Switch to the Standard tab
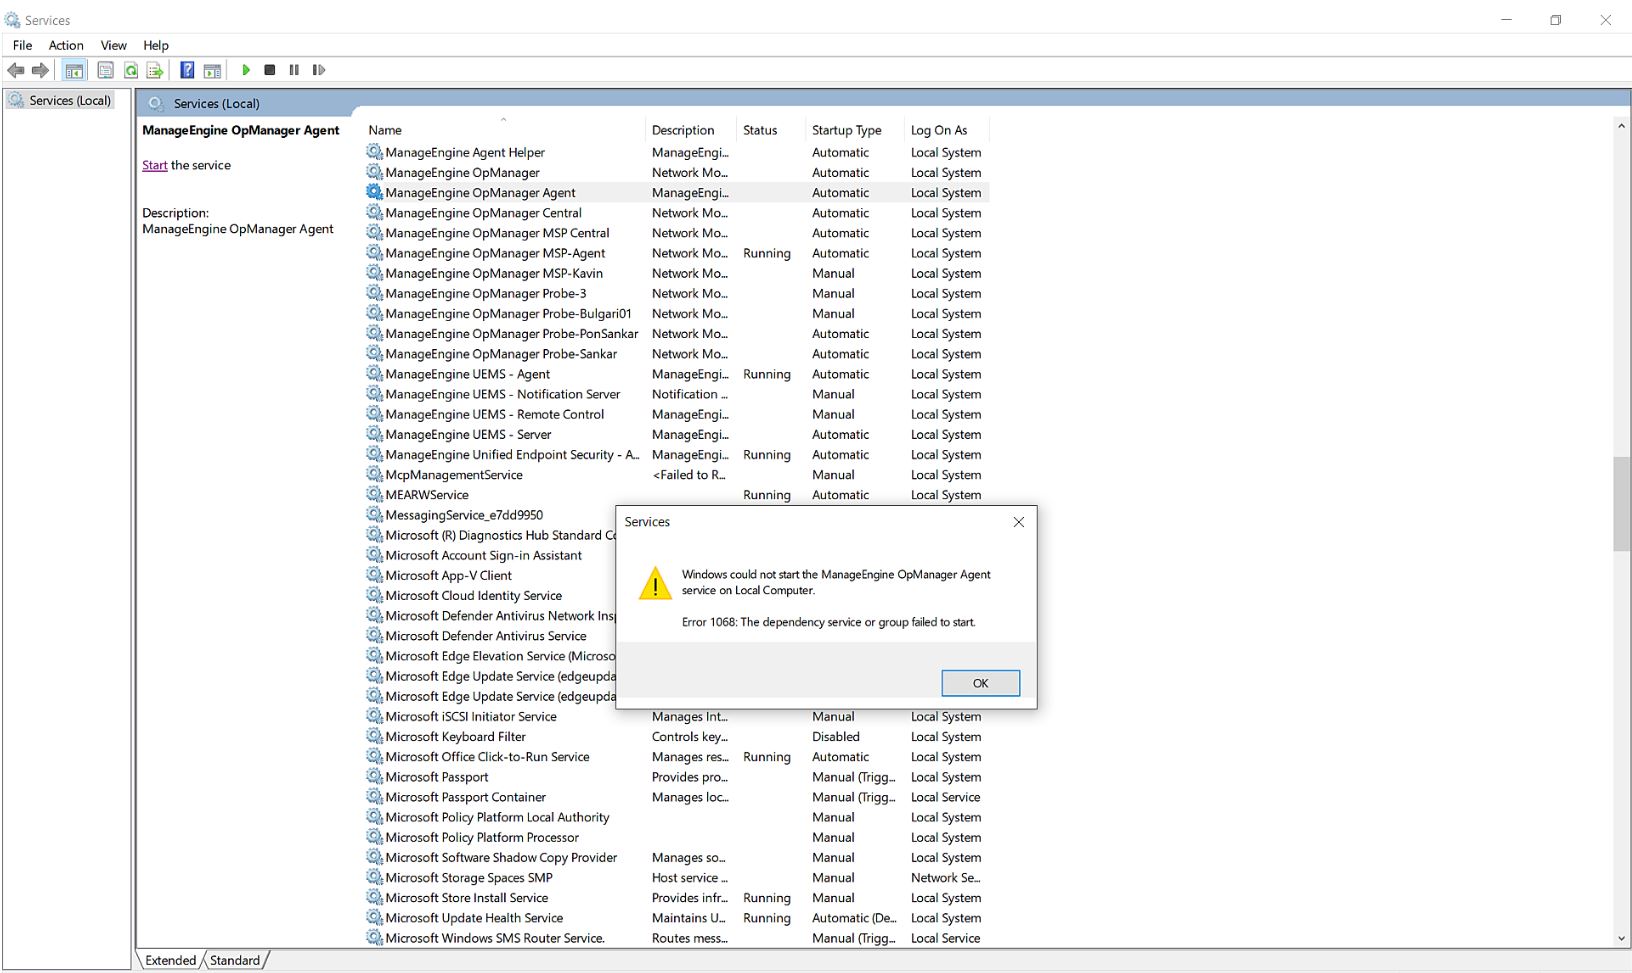This screenshot has width=1632, height=973. pos(234,960)
